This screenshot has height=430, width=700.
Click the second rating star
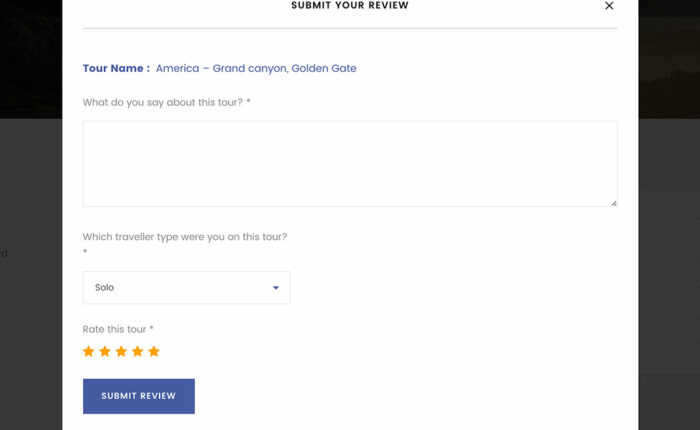(x=105, y=351)
